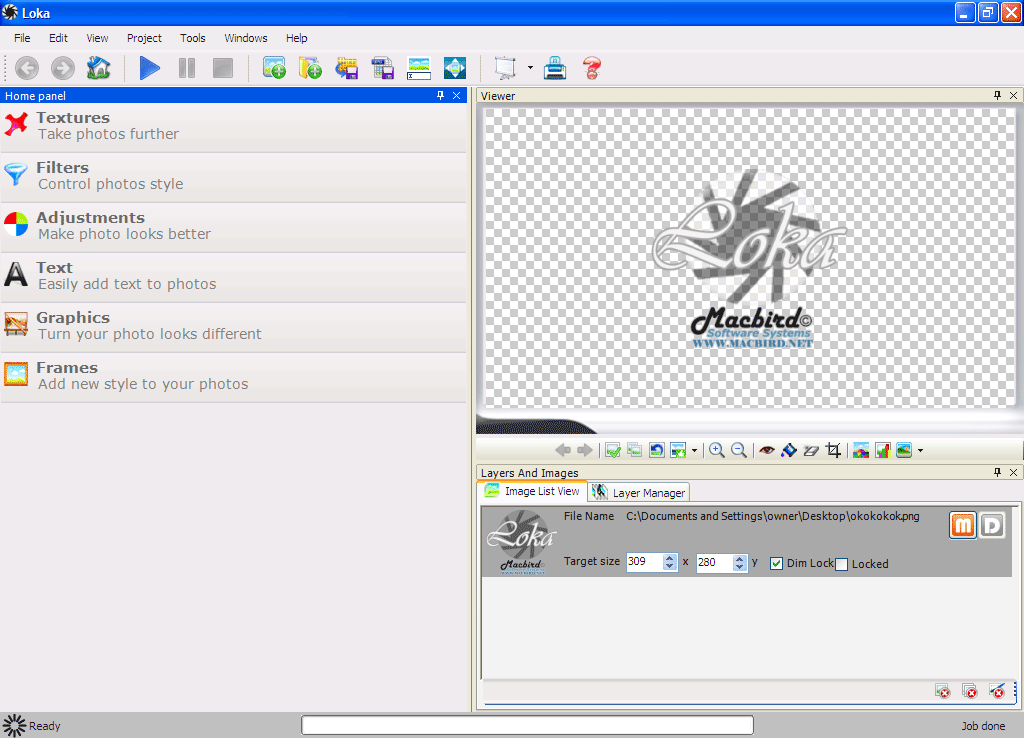Click the add folder icon in main toolbar
Screen dimensions: 1024x738
point(310,68)
